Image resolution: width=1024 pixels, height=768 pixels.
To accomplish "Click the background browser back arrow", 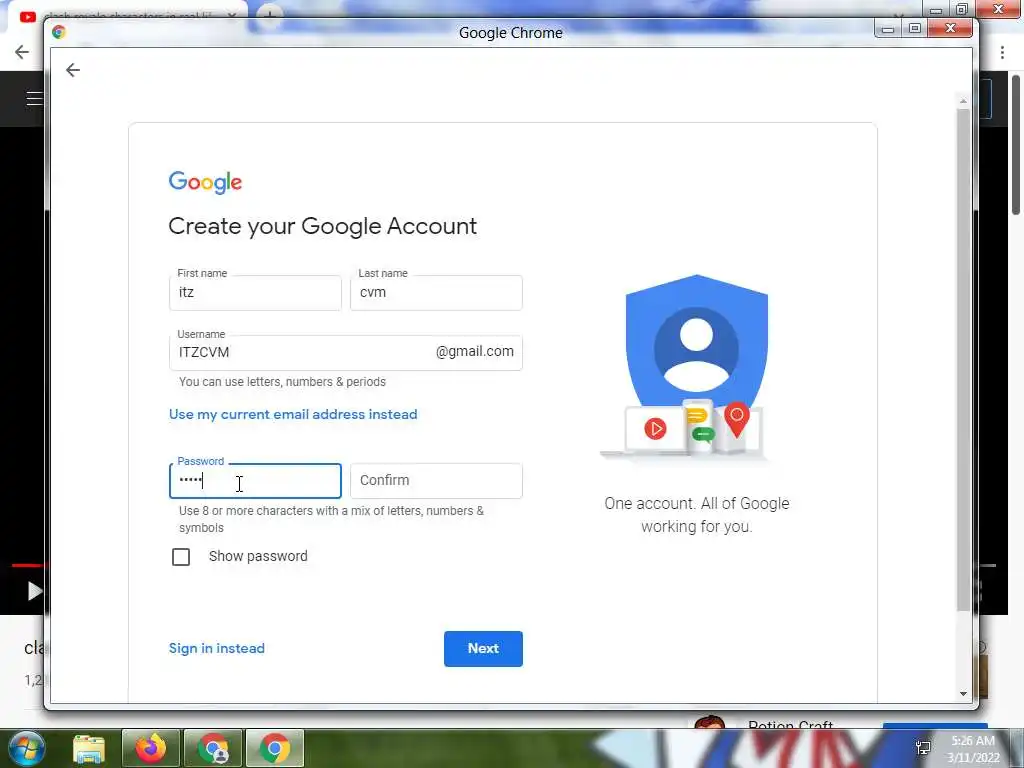I will coord(22,52).
